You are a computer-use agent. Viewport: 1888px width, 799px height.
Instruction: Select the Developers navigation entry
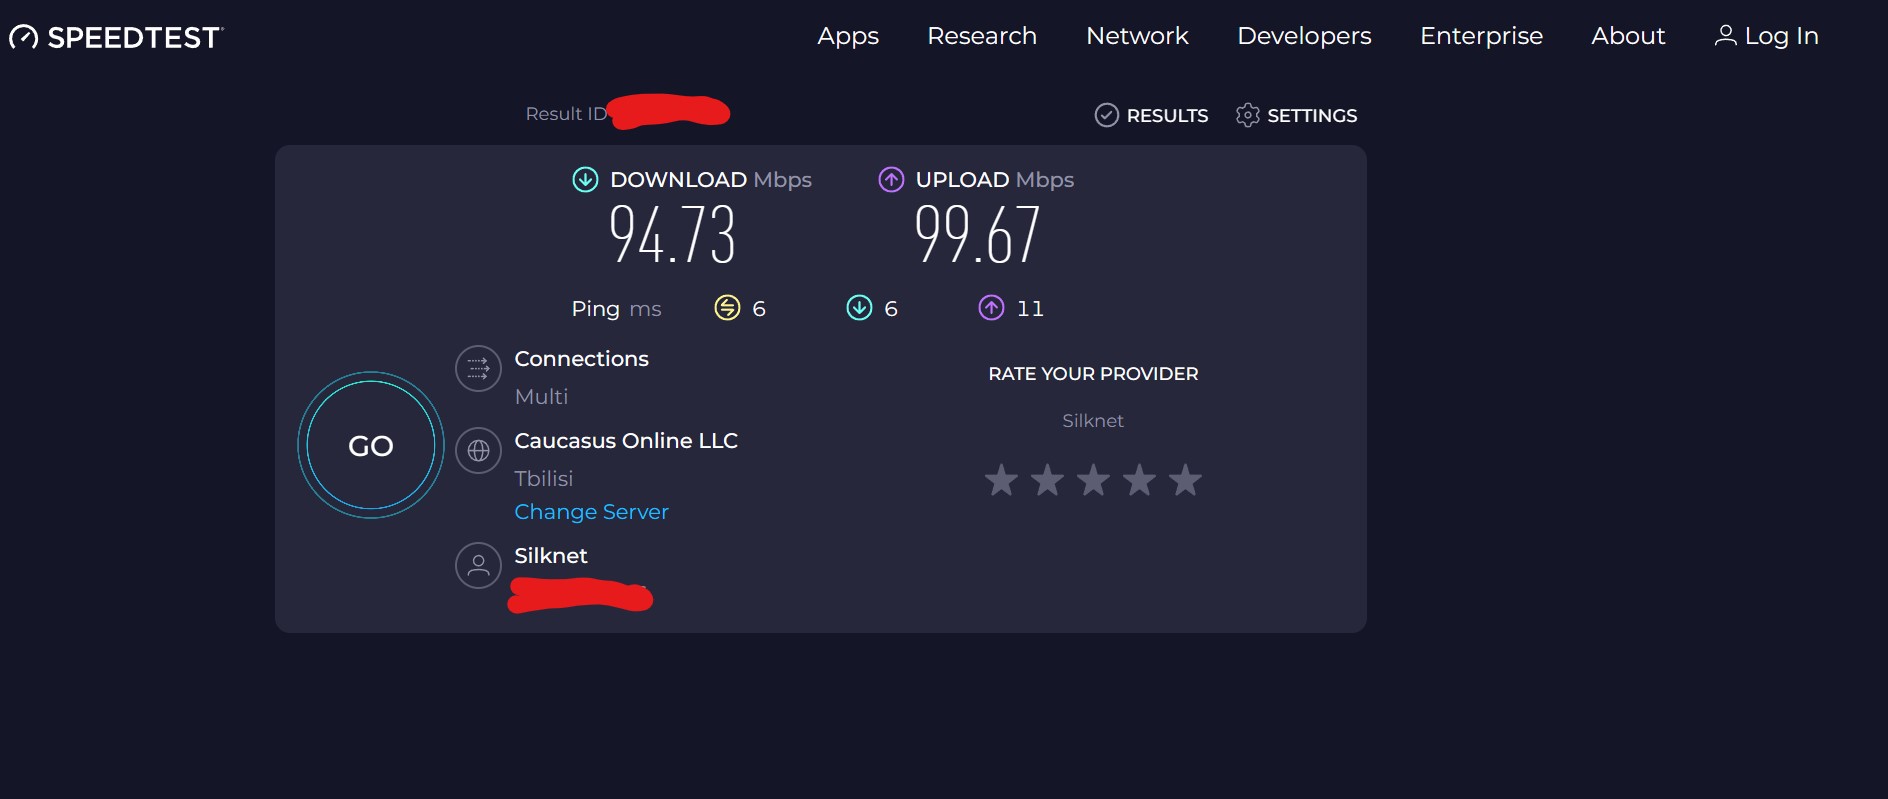(1304, 36)
